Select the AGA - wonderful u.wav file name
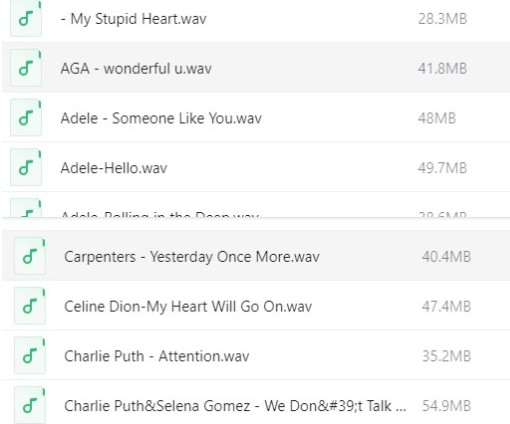This screenshot has width=510, height=424. click(x=136, y=69)
